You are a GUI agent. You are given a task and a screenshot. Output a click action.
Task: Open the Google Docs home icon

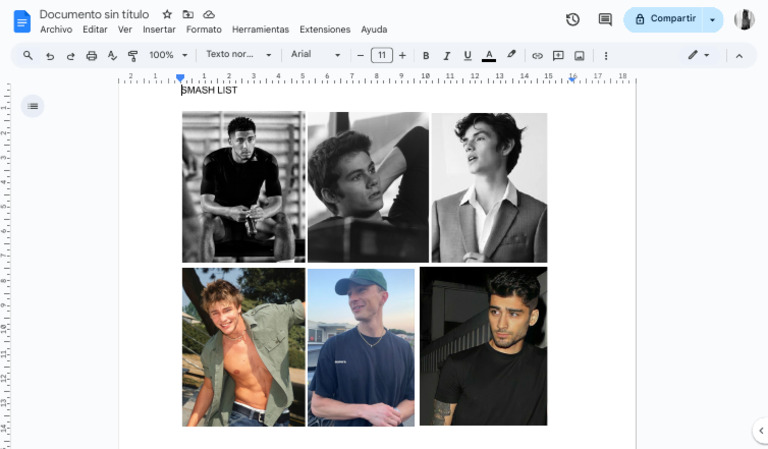click(x=22, y=22)
